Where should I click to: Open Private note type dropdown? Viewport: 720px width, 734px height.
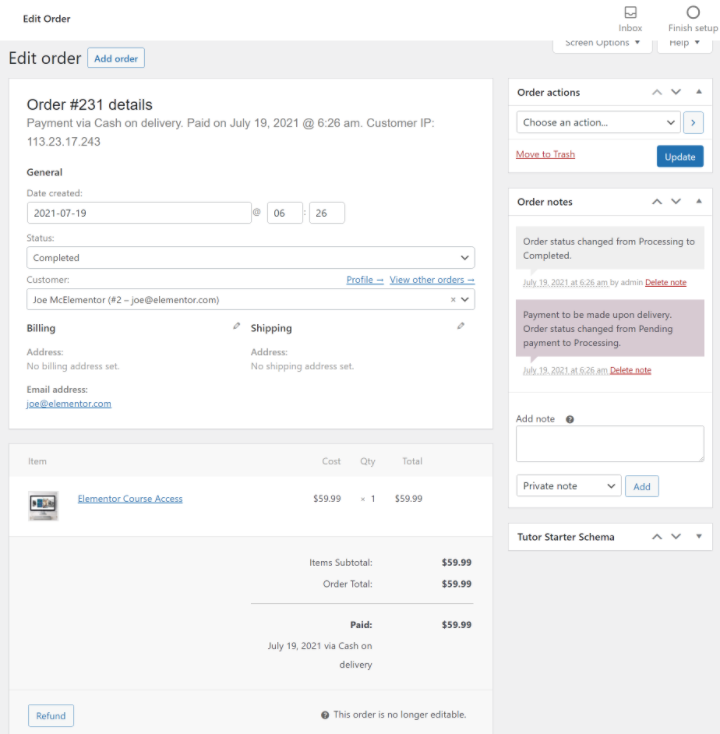pyautogui.click(x=569, y=486)
